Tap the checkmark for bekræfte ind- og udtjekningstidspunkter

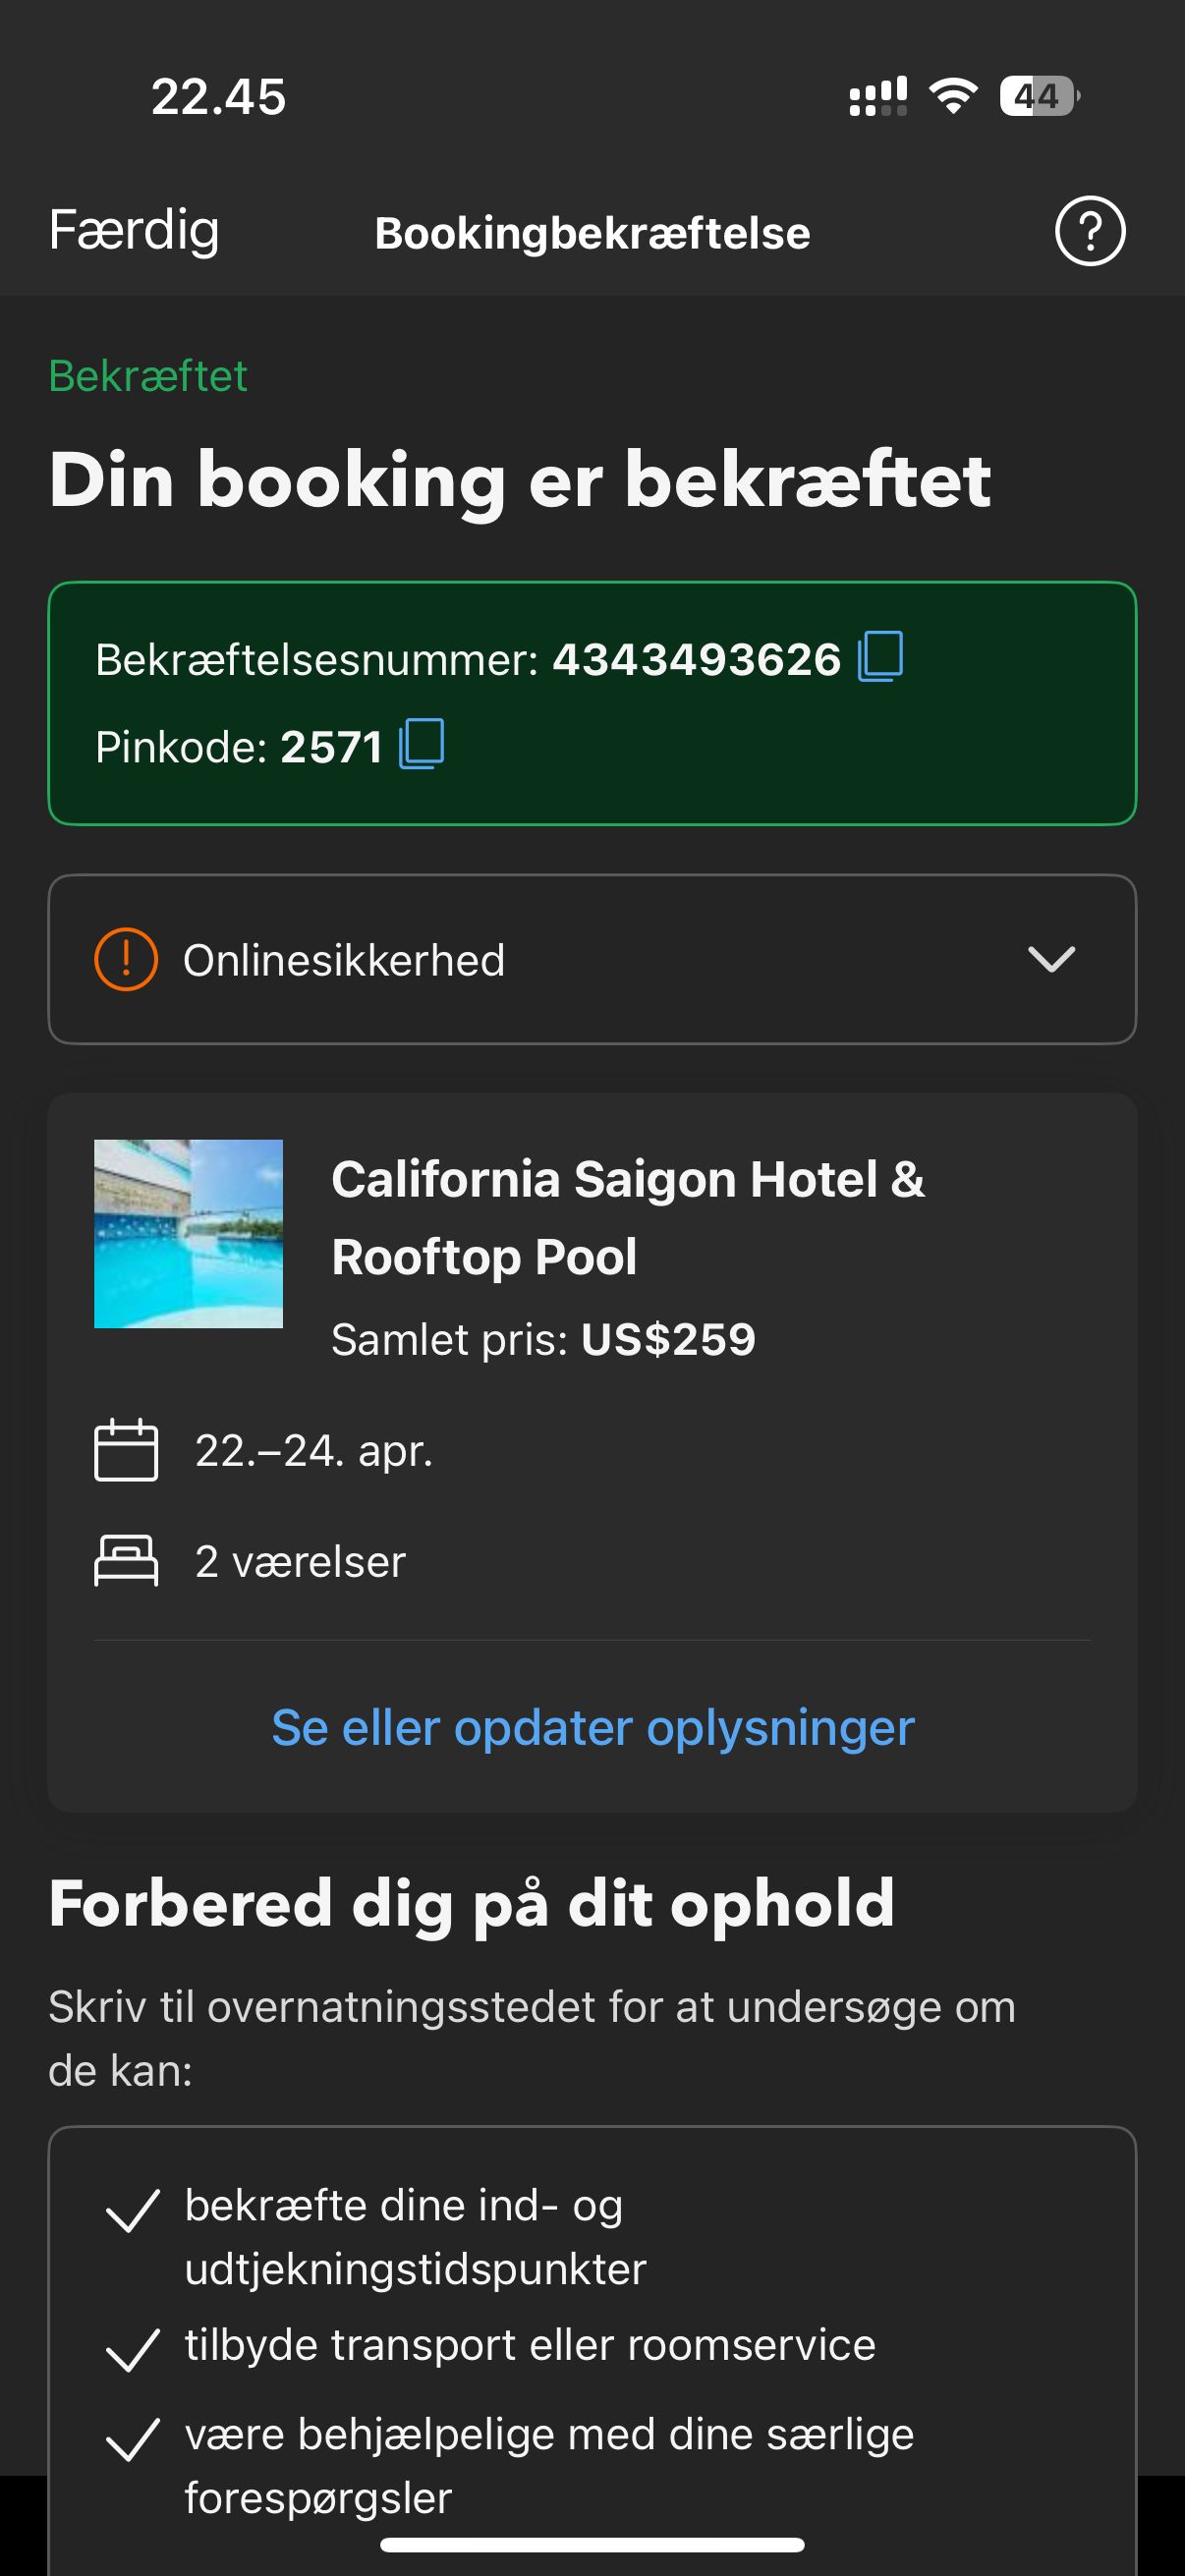tap(133, 2211)
